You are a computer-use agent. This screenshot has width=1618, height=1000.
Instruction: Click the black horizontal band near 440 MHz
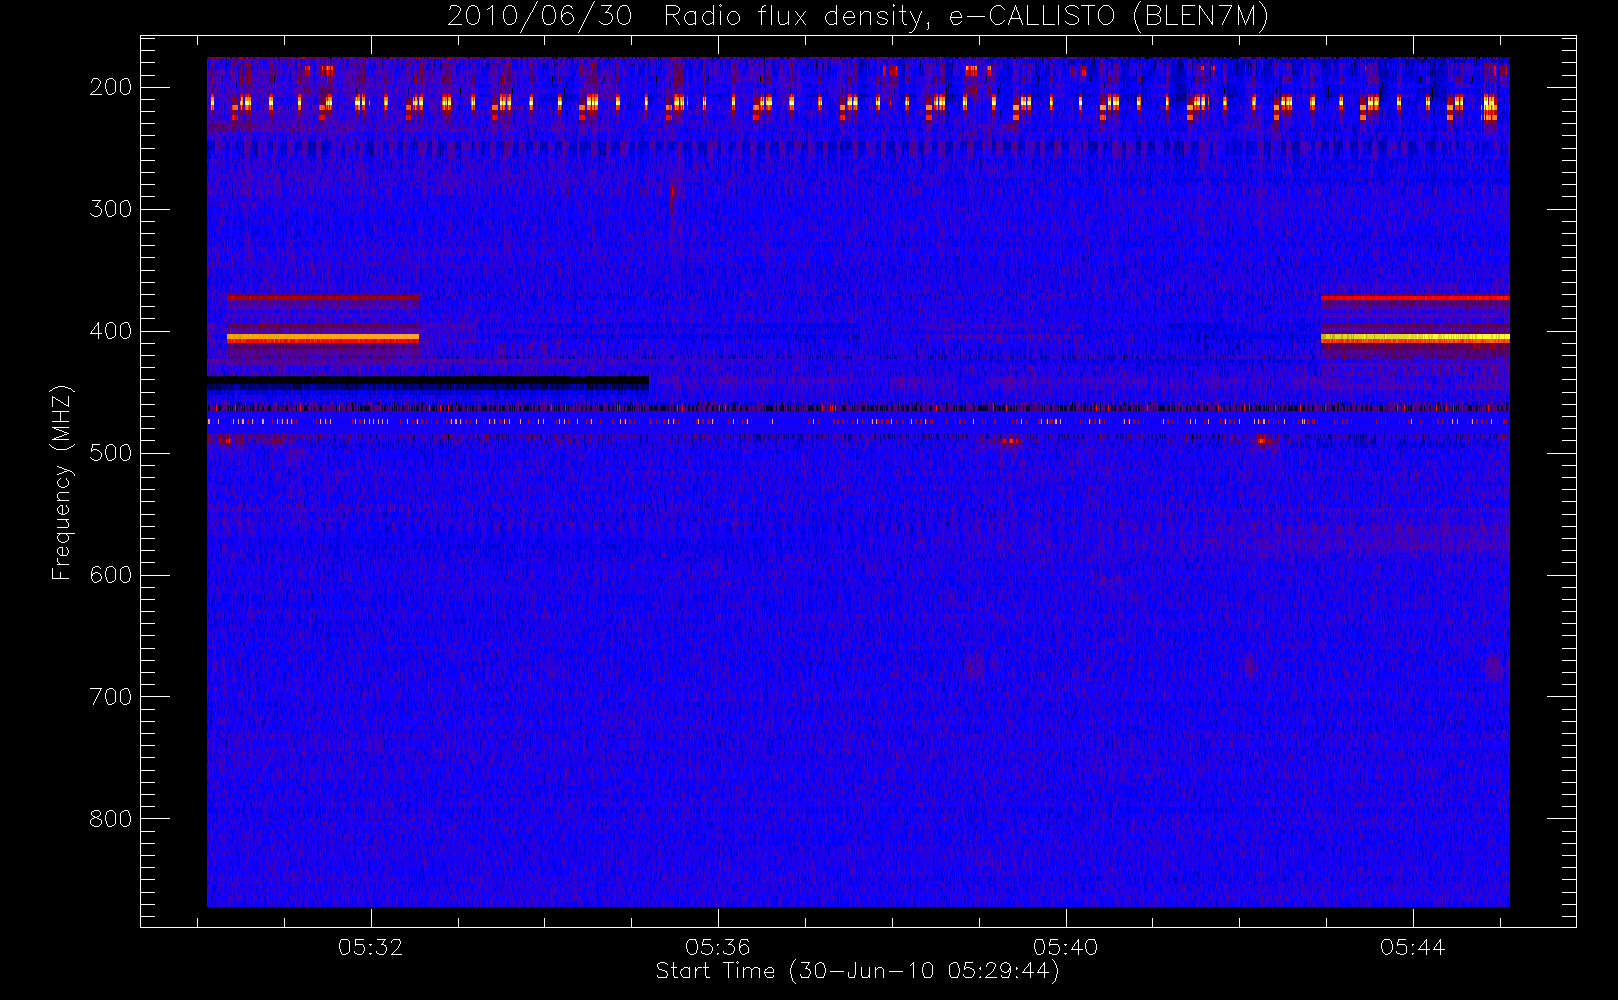pos(428,382)
